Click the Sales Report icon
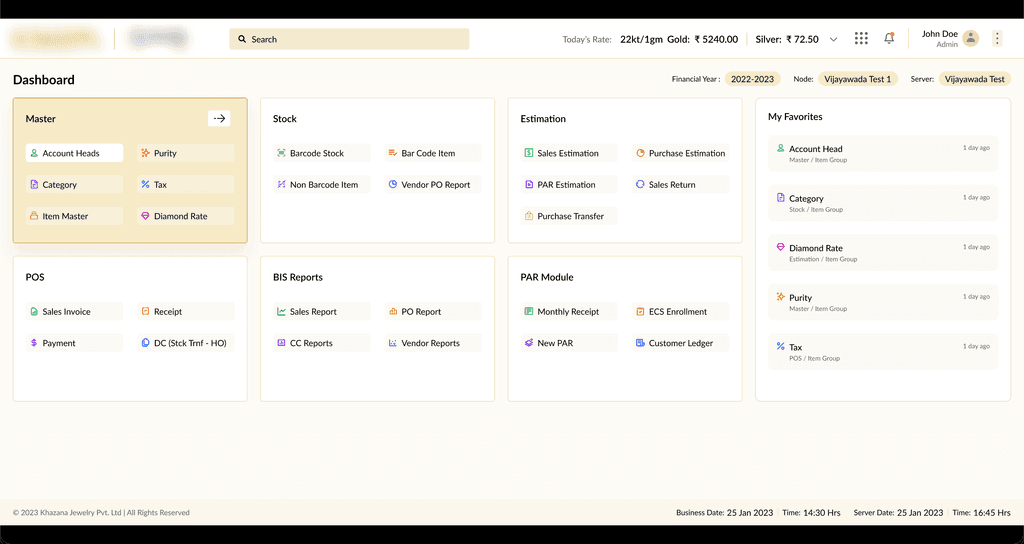Image resolution: width=1024 pixels, height=544 pixels. pyautogui.click(x=281, y=312)
